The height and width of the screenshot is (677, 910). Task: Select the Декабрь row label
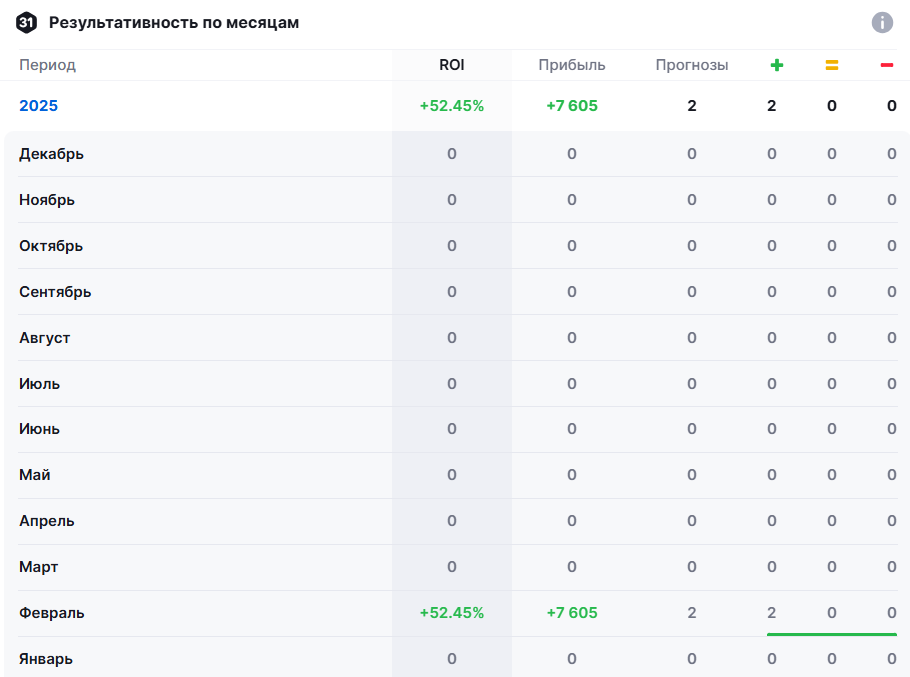[x=51, y=154]
